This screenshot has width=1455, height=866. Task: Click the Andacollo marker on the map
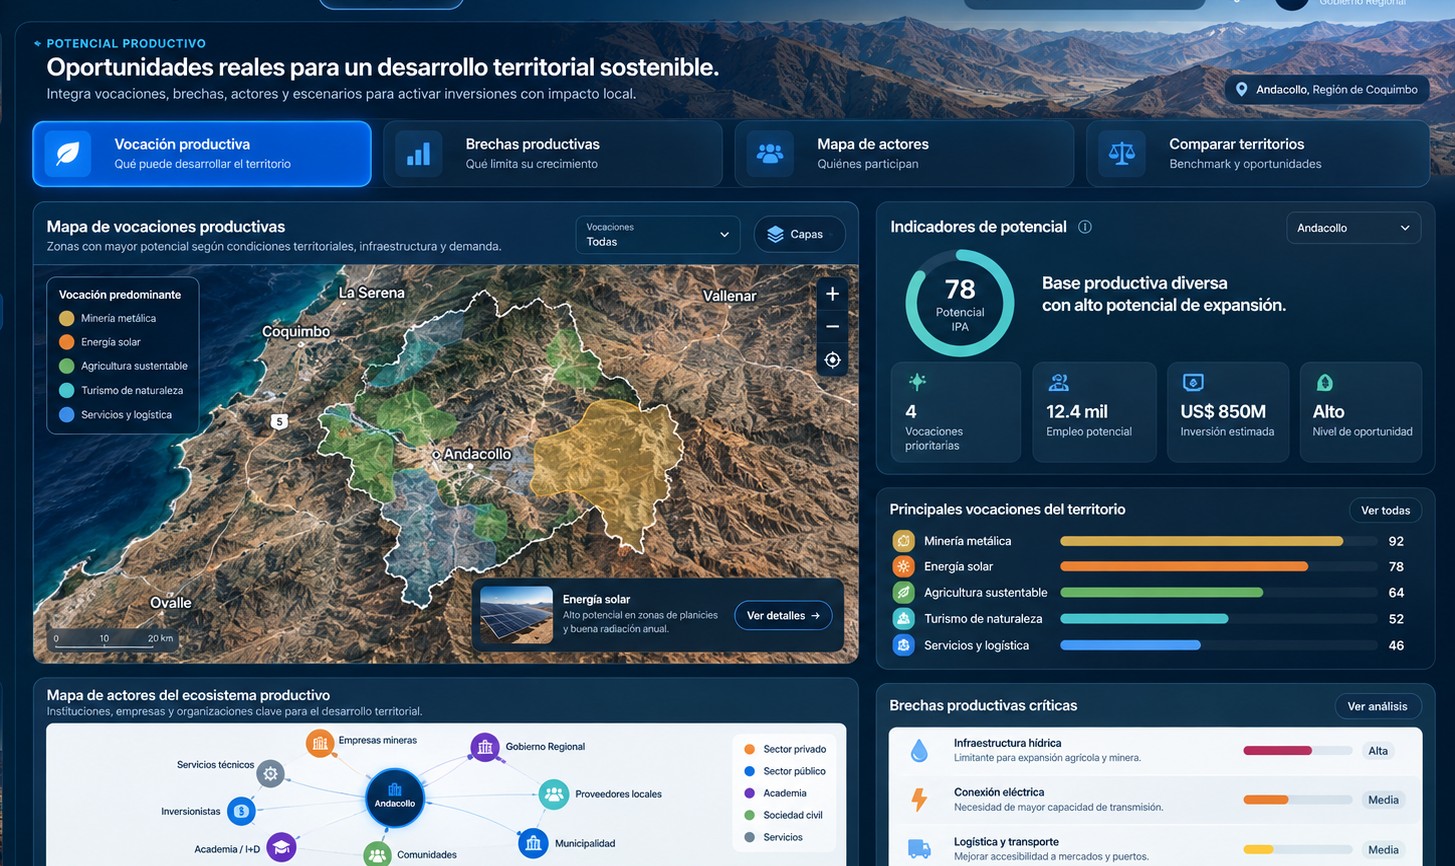pos(436,455)
